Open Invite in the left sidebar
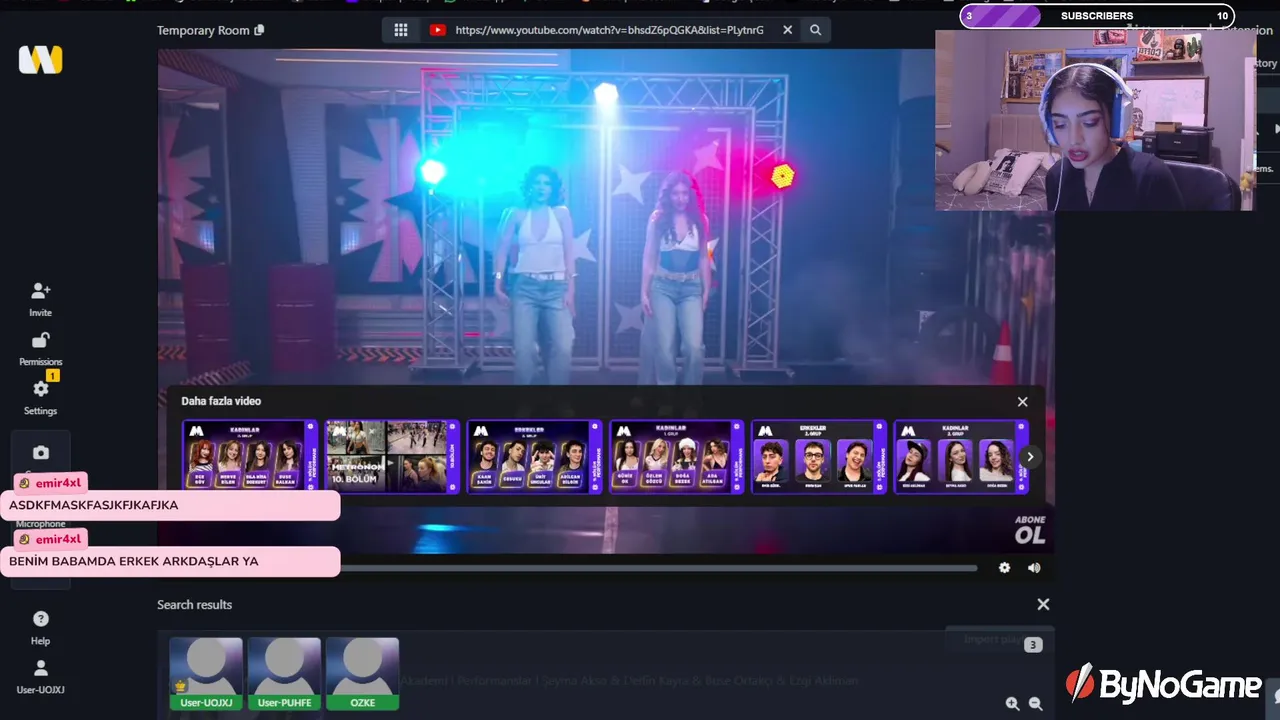 click(41, 299)
